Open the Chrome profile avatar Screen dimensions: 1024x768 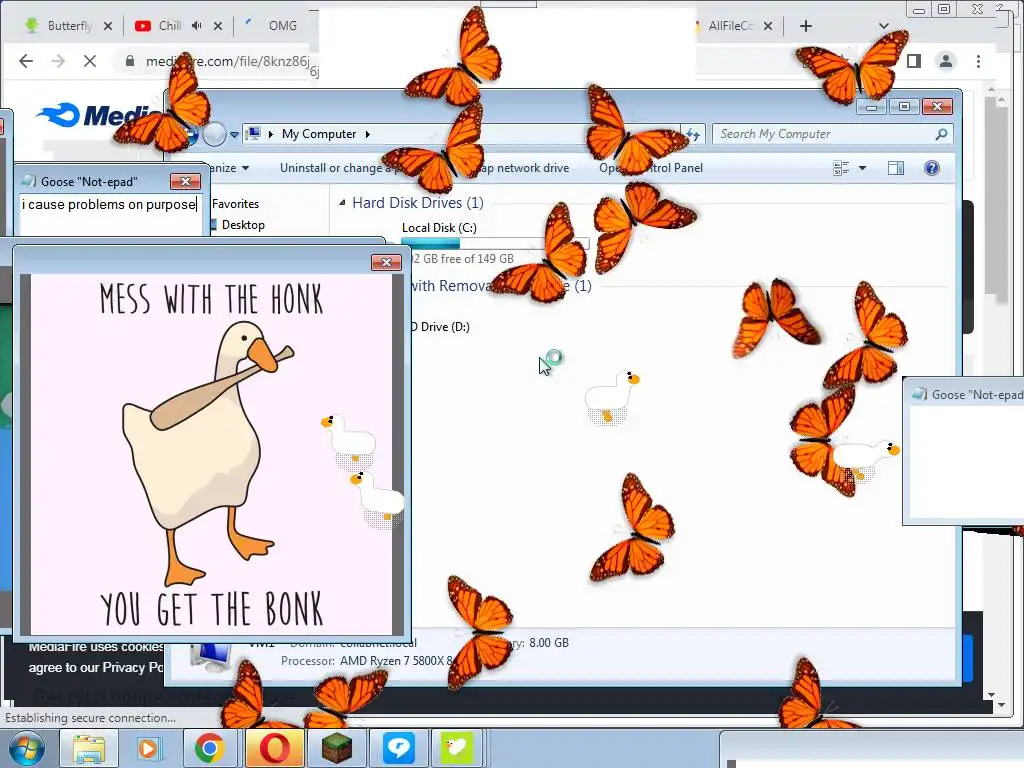(x=945, y=61)
